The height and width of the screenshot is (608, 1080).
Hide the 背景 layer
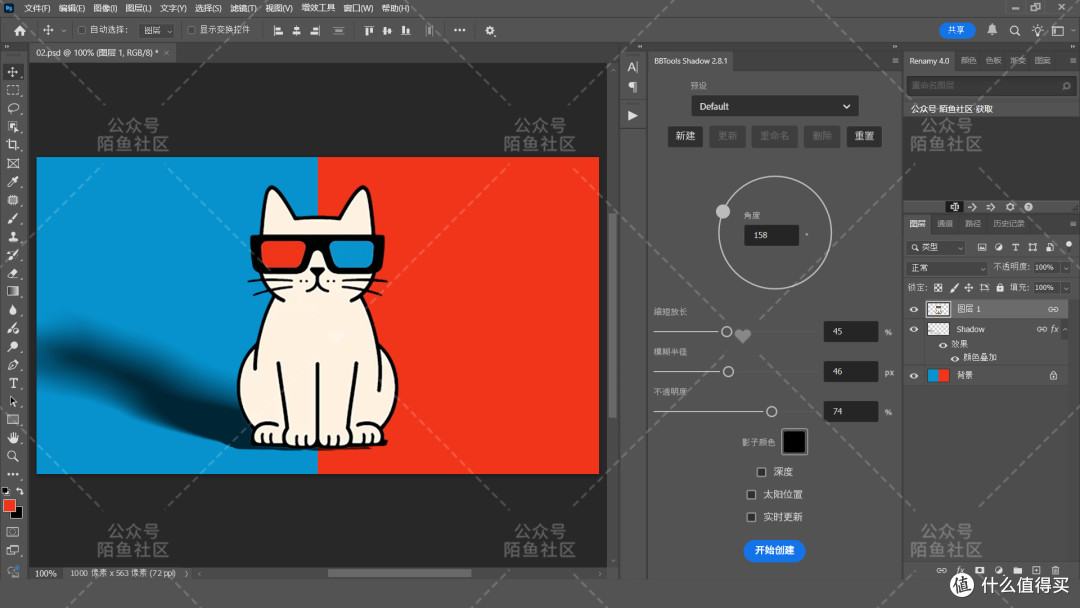pos(914,375)
